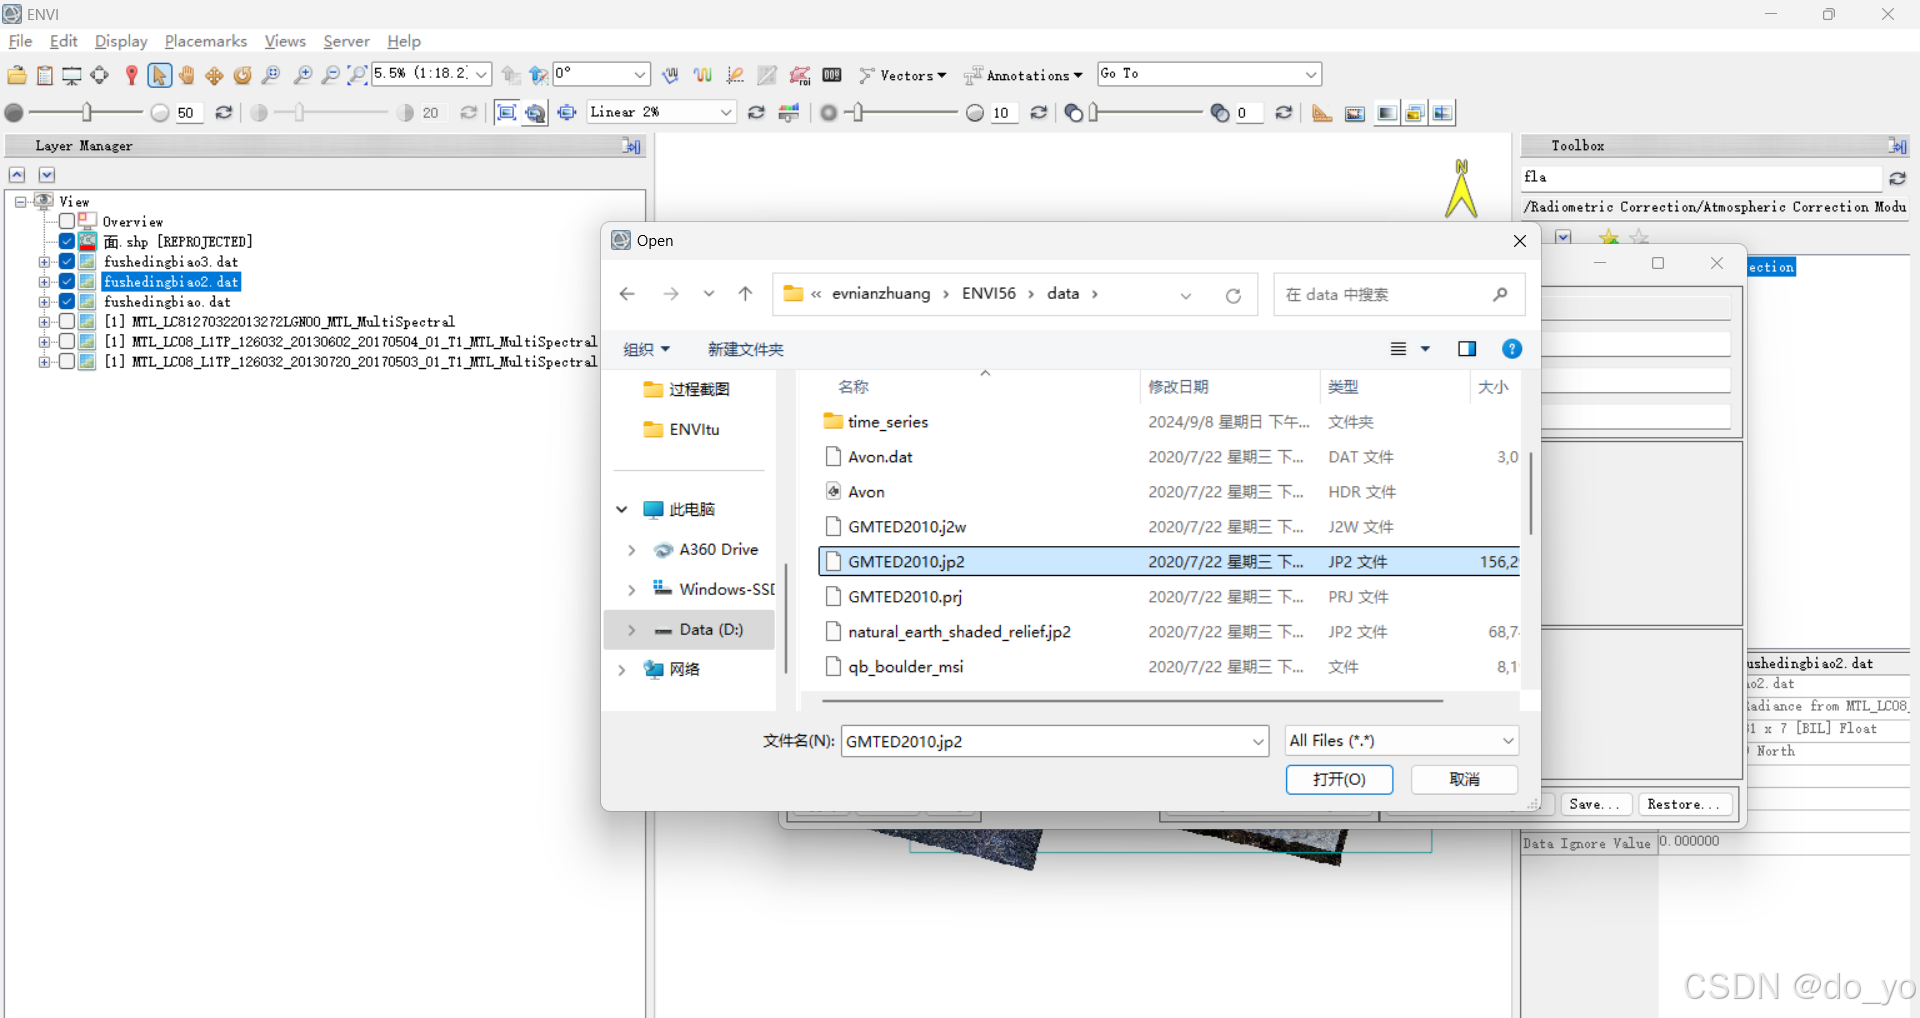This screenshot has width=1920, height=1018.
Task: Click 新建文件夹 new folder button
Action: tap(745, 349)
